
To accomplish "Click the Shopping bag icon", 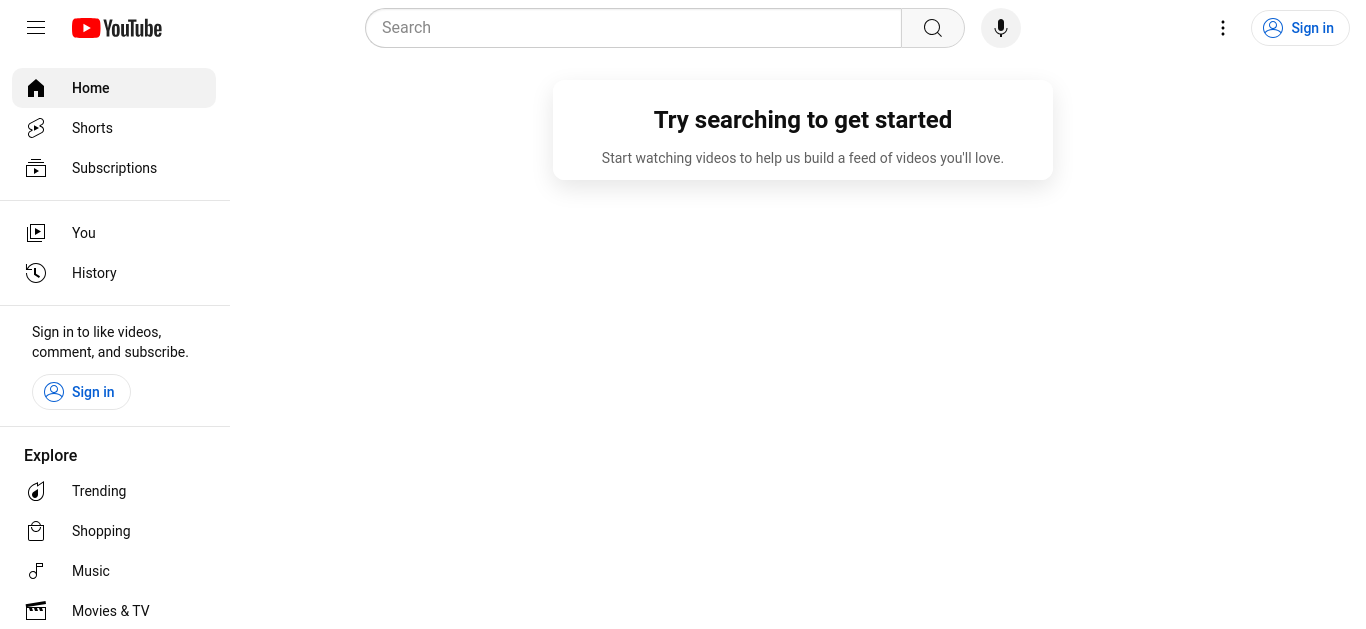I will coord(36,531).
